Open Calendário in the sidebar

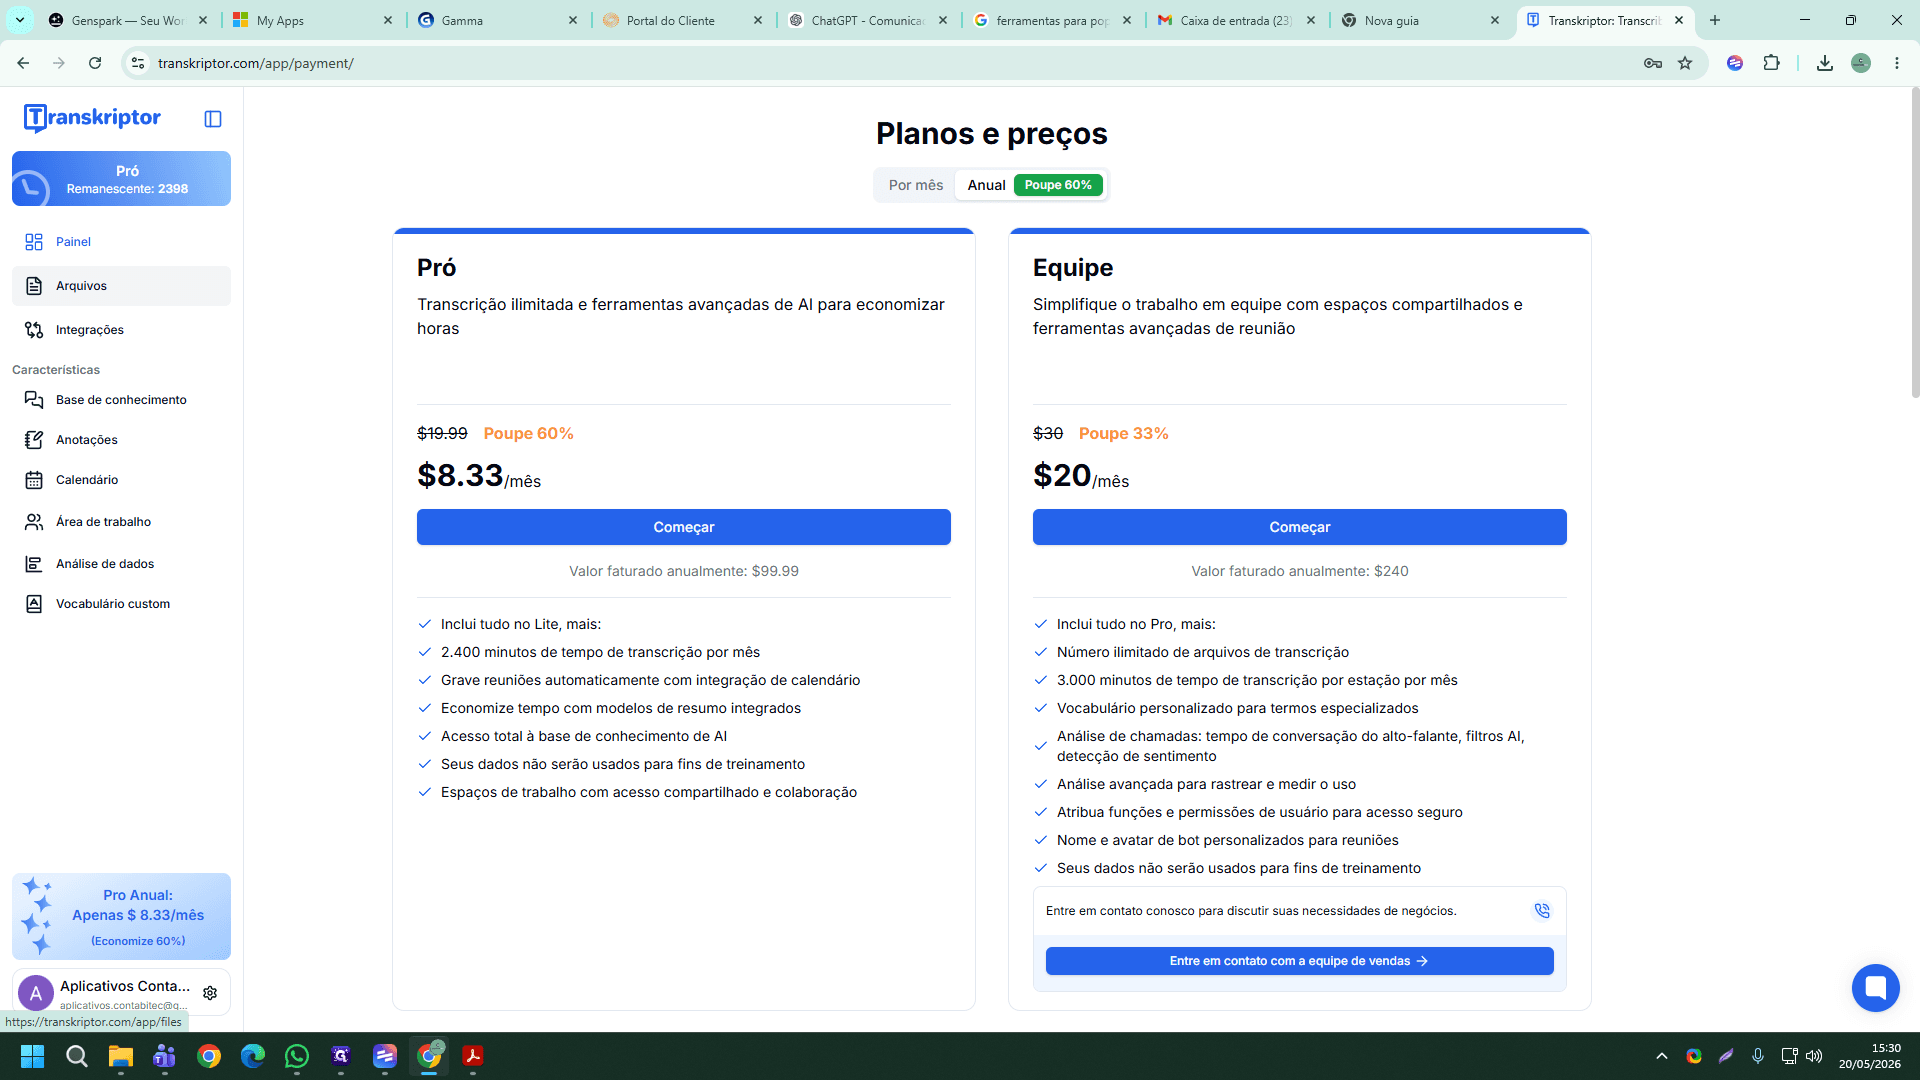[x=121, y=480]
